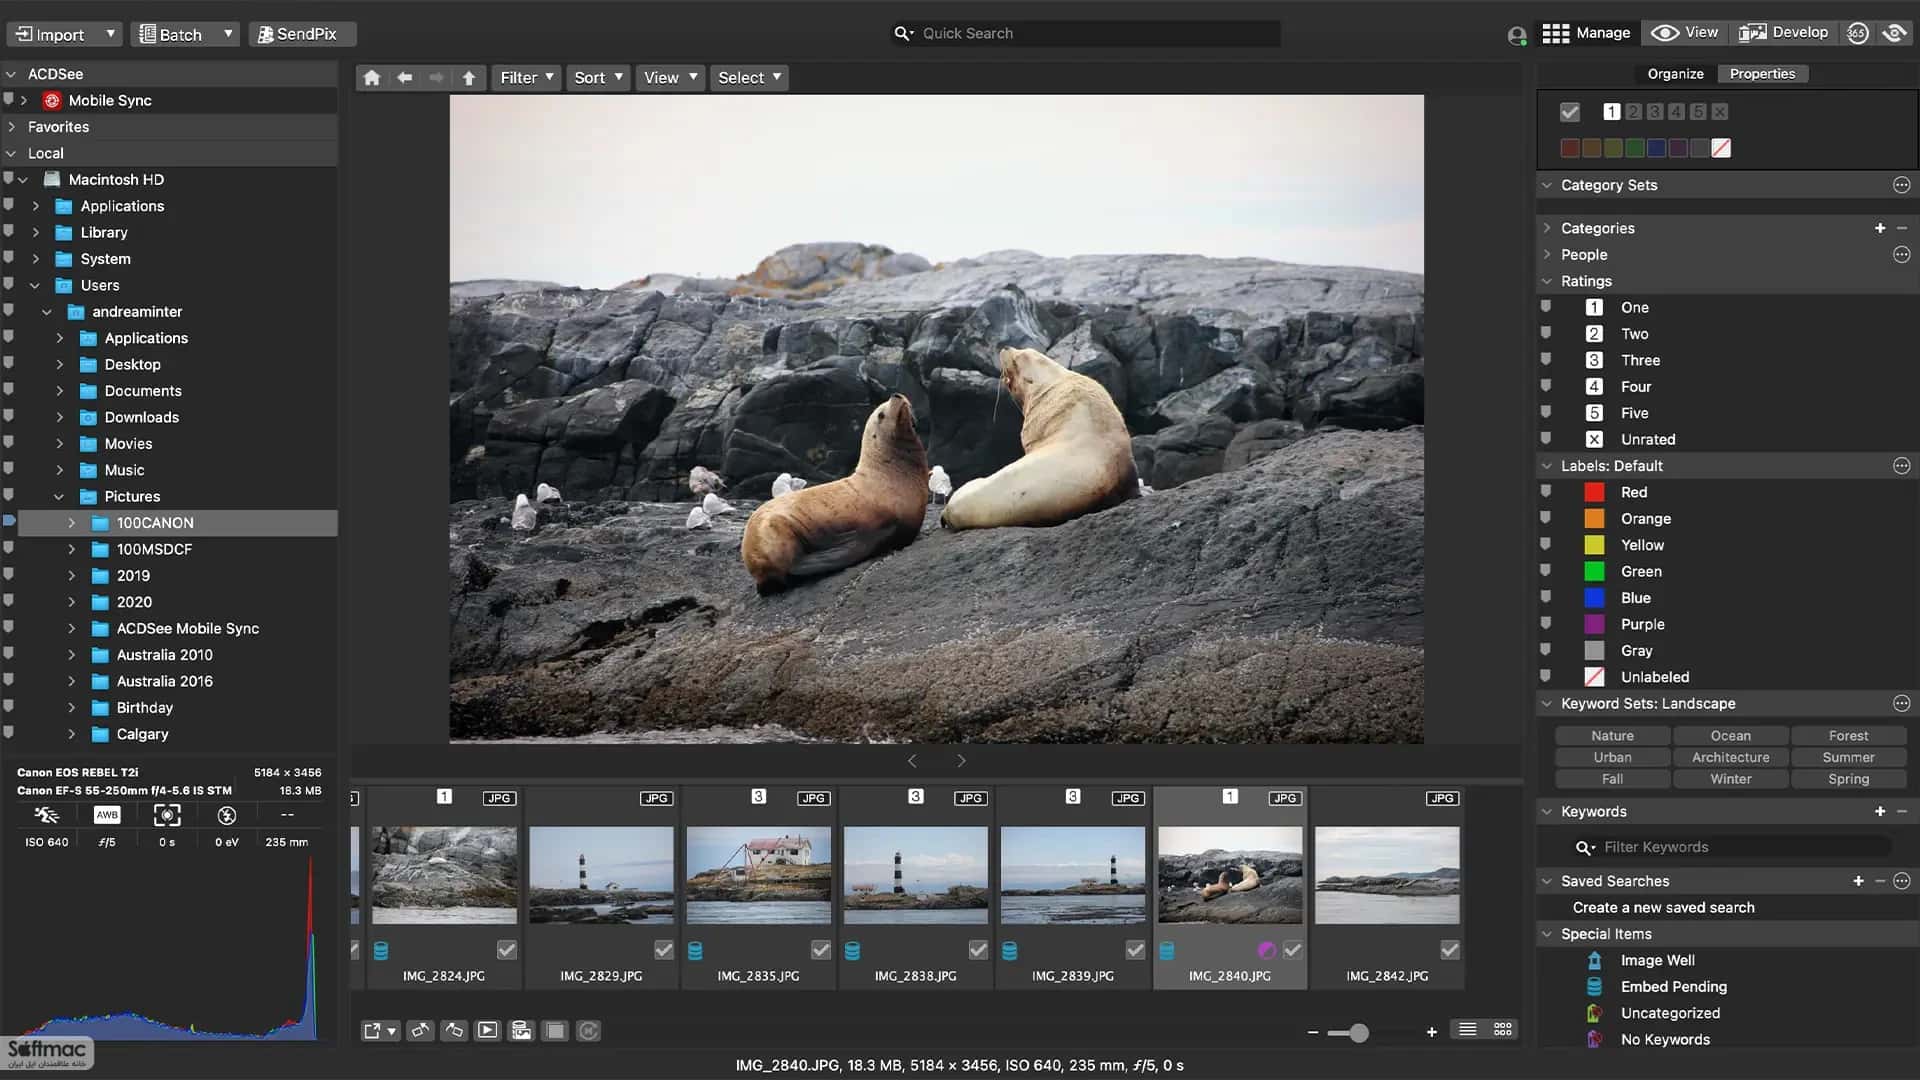Switch to View mode
The width and height of the screenshot is (1920, 1080).
point(1685,33)
